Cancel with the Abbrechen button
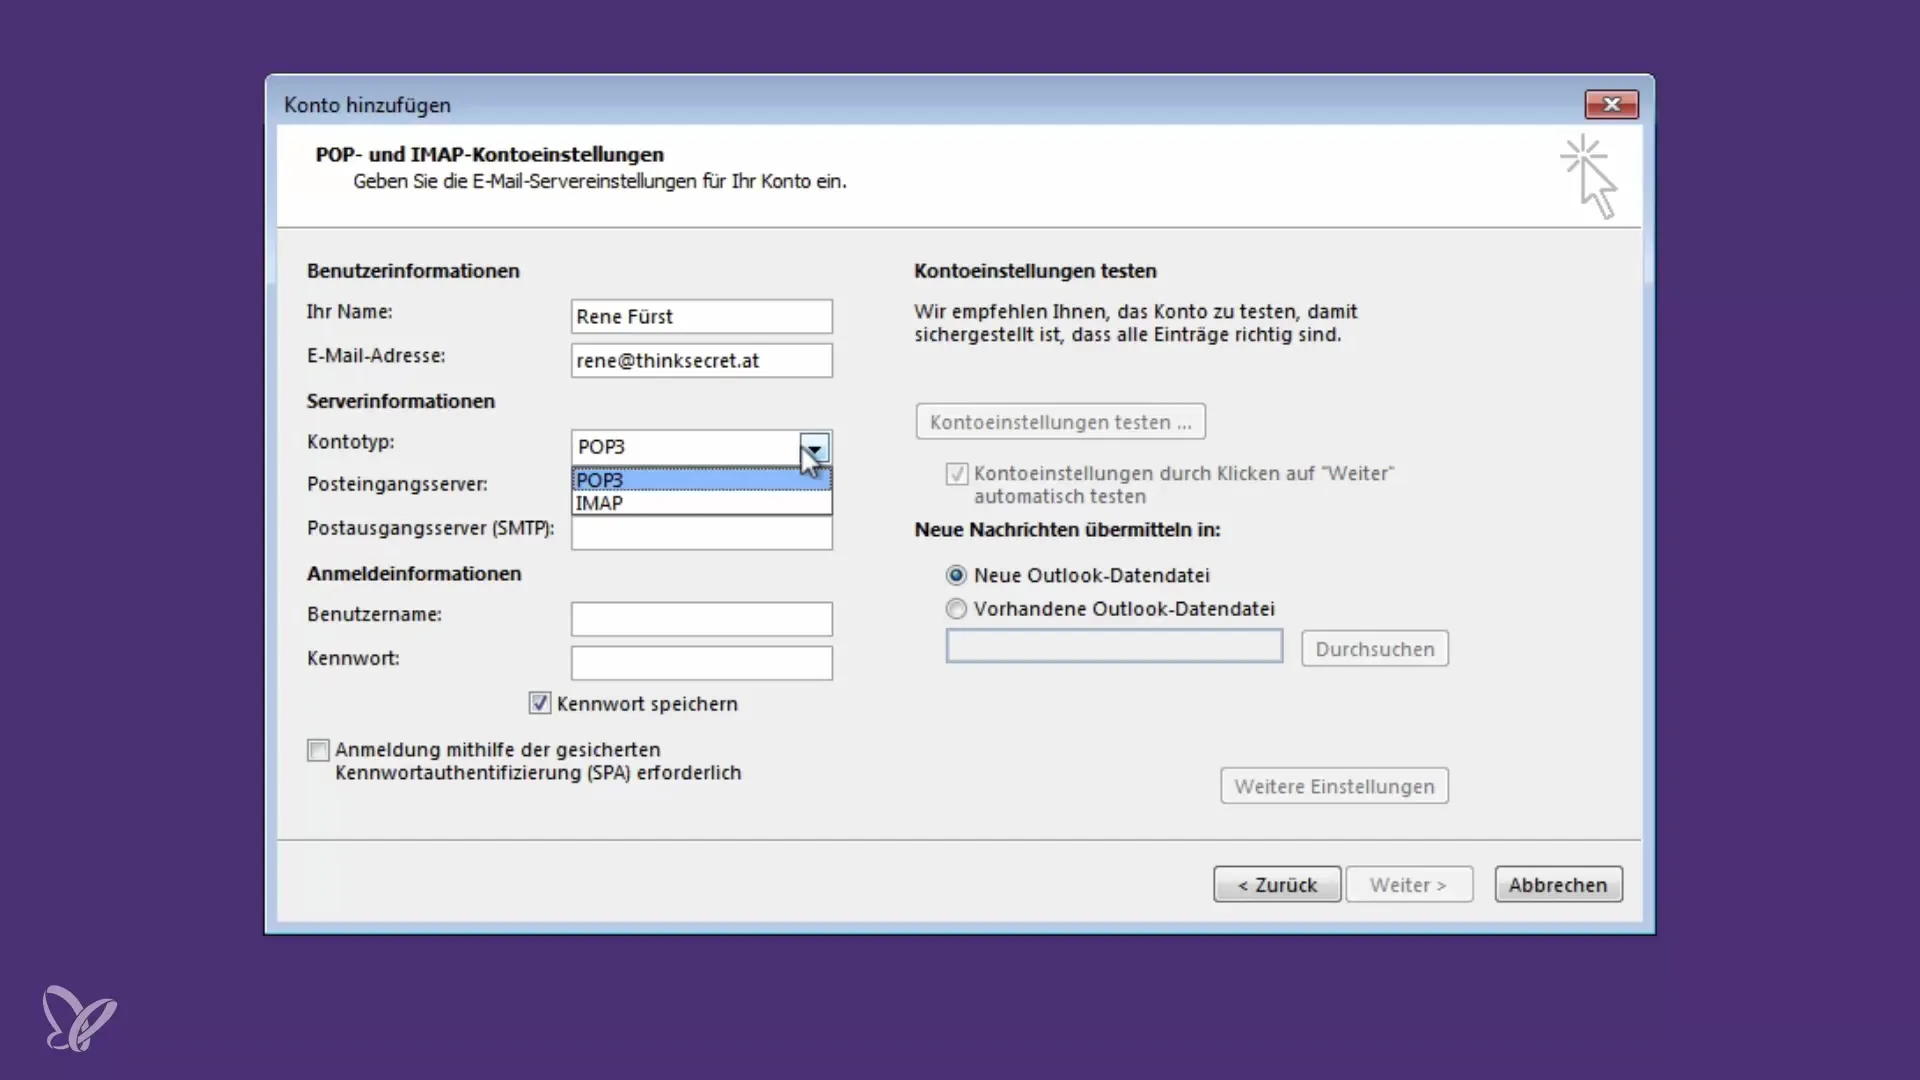 coord(1558,885)
